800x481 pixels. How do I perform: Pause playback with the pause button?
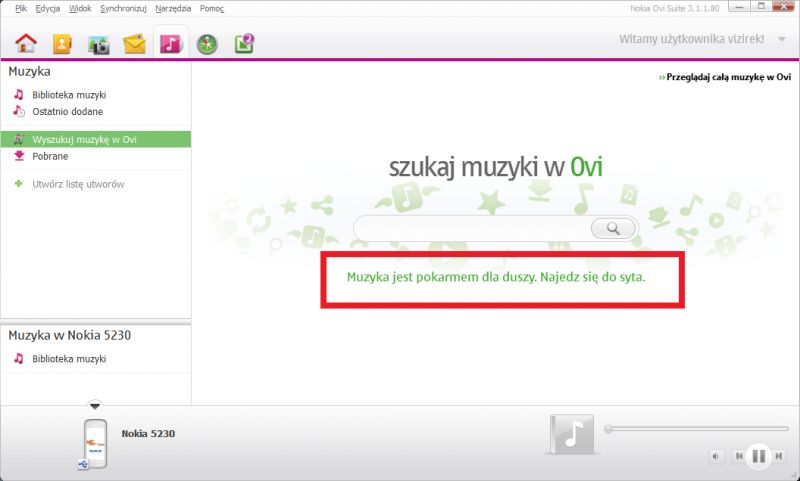[759, 456]
